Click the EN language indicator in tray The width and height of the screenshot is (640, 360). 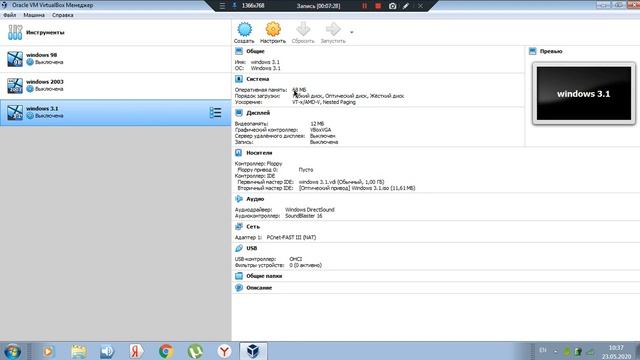tap(543, 350)
